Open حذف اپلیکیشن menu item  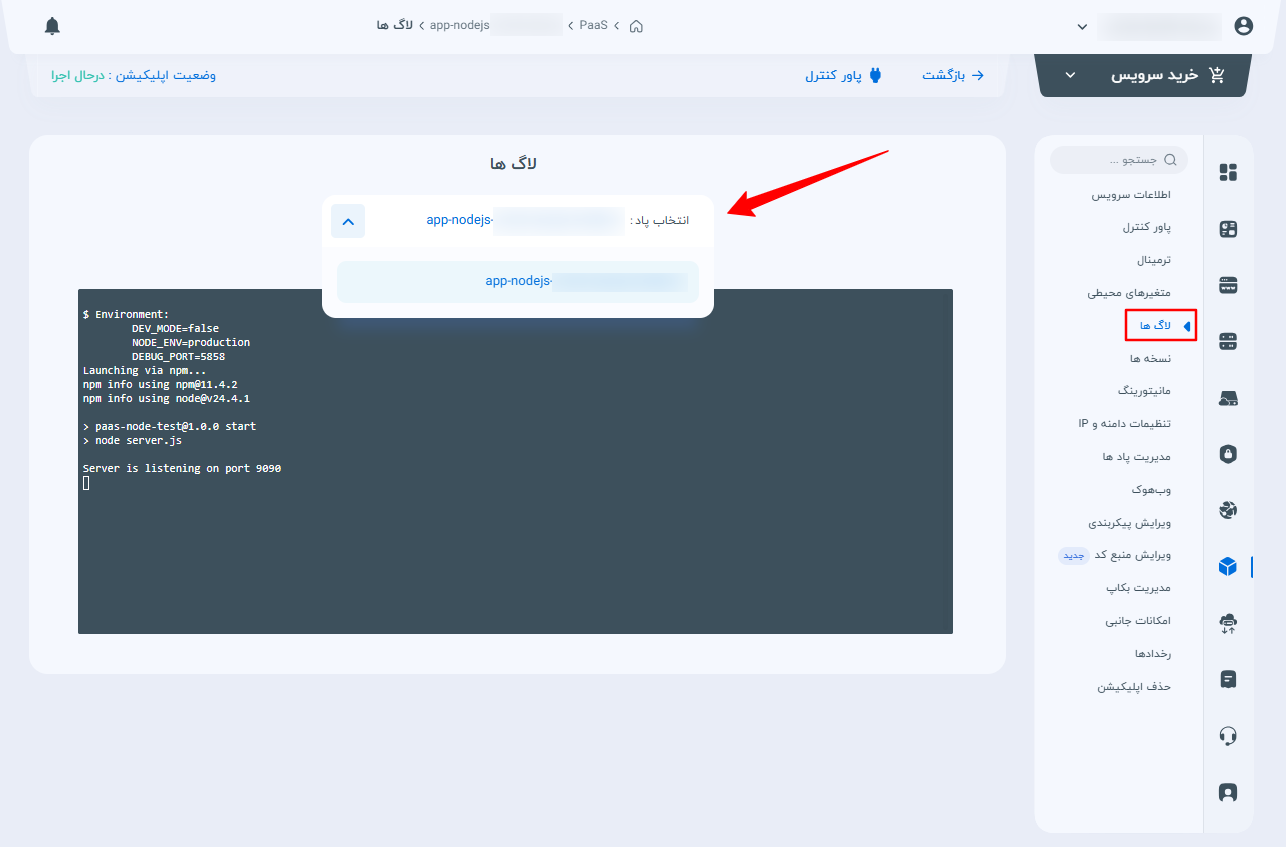tap(1134, 687)
